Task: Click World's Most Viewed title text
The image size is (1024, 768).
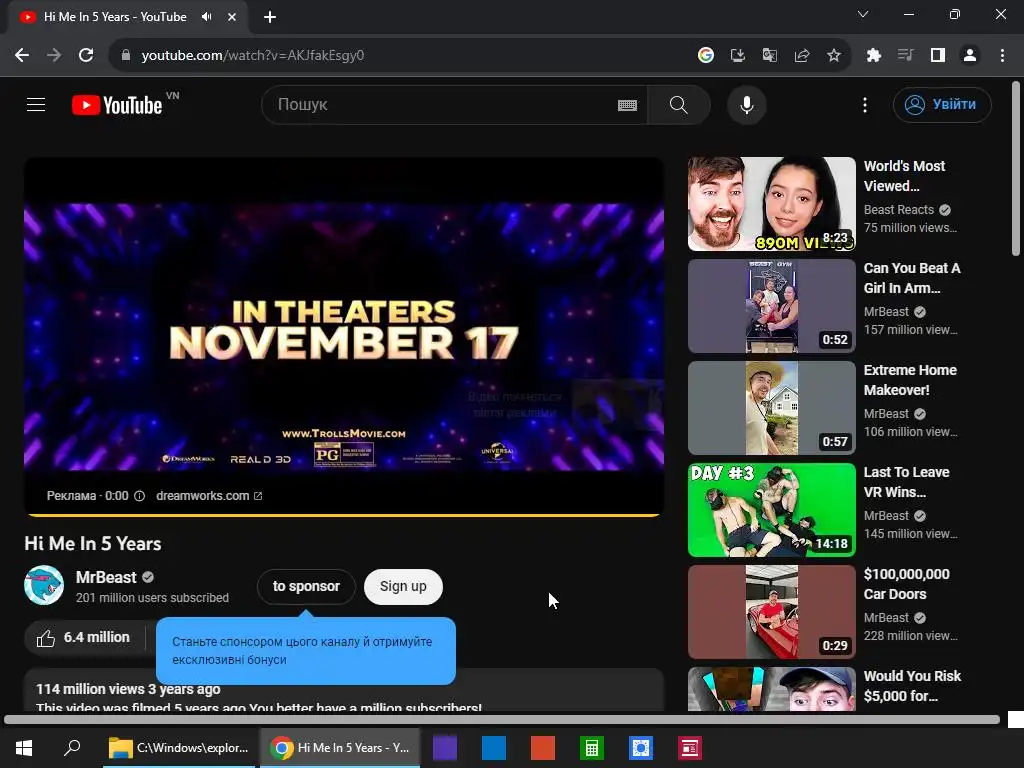Action: coord(904,176)
